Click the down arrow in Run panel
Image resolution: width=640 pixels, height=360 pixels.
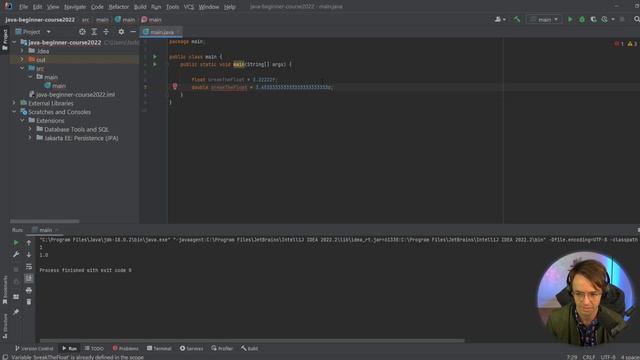coord(29,254)
